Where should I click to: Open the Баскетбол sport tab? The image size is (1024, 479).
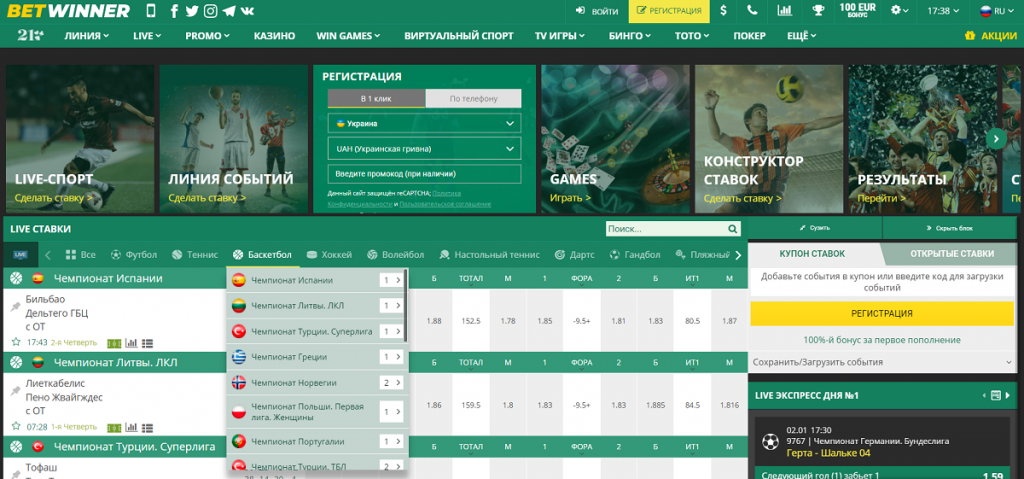pyautogui.click(x=263, y=255)
